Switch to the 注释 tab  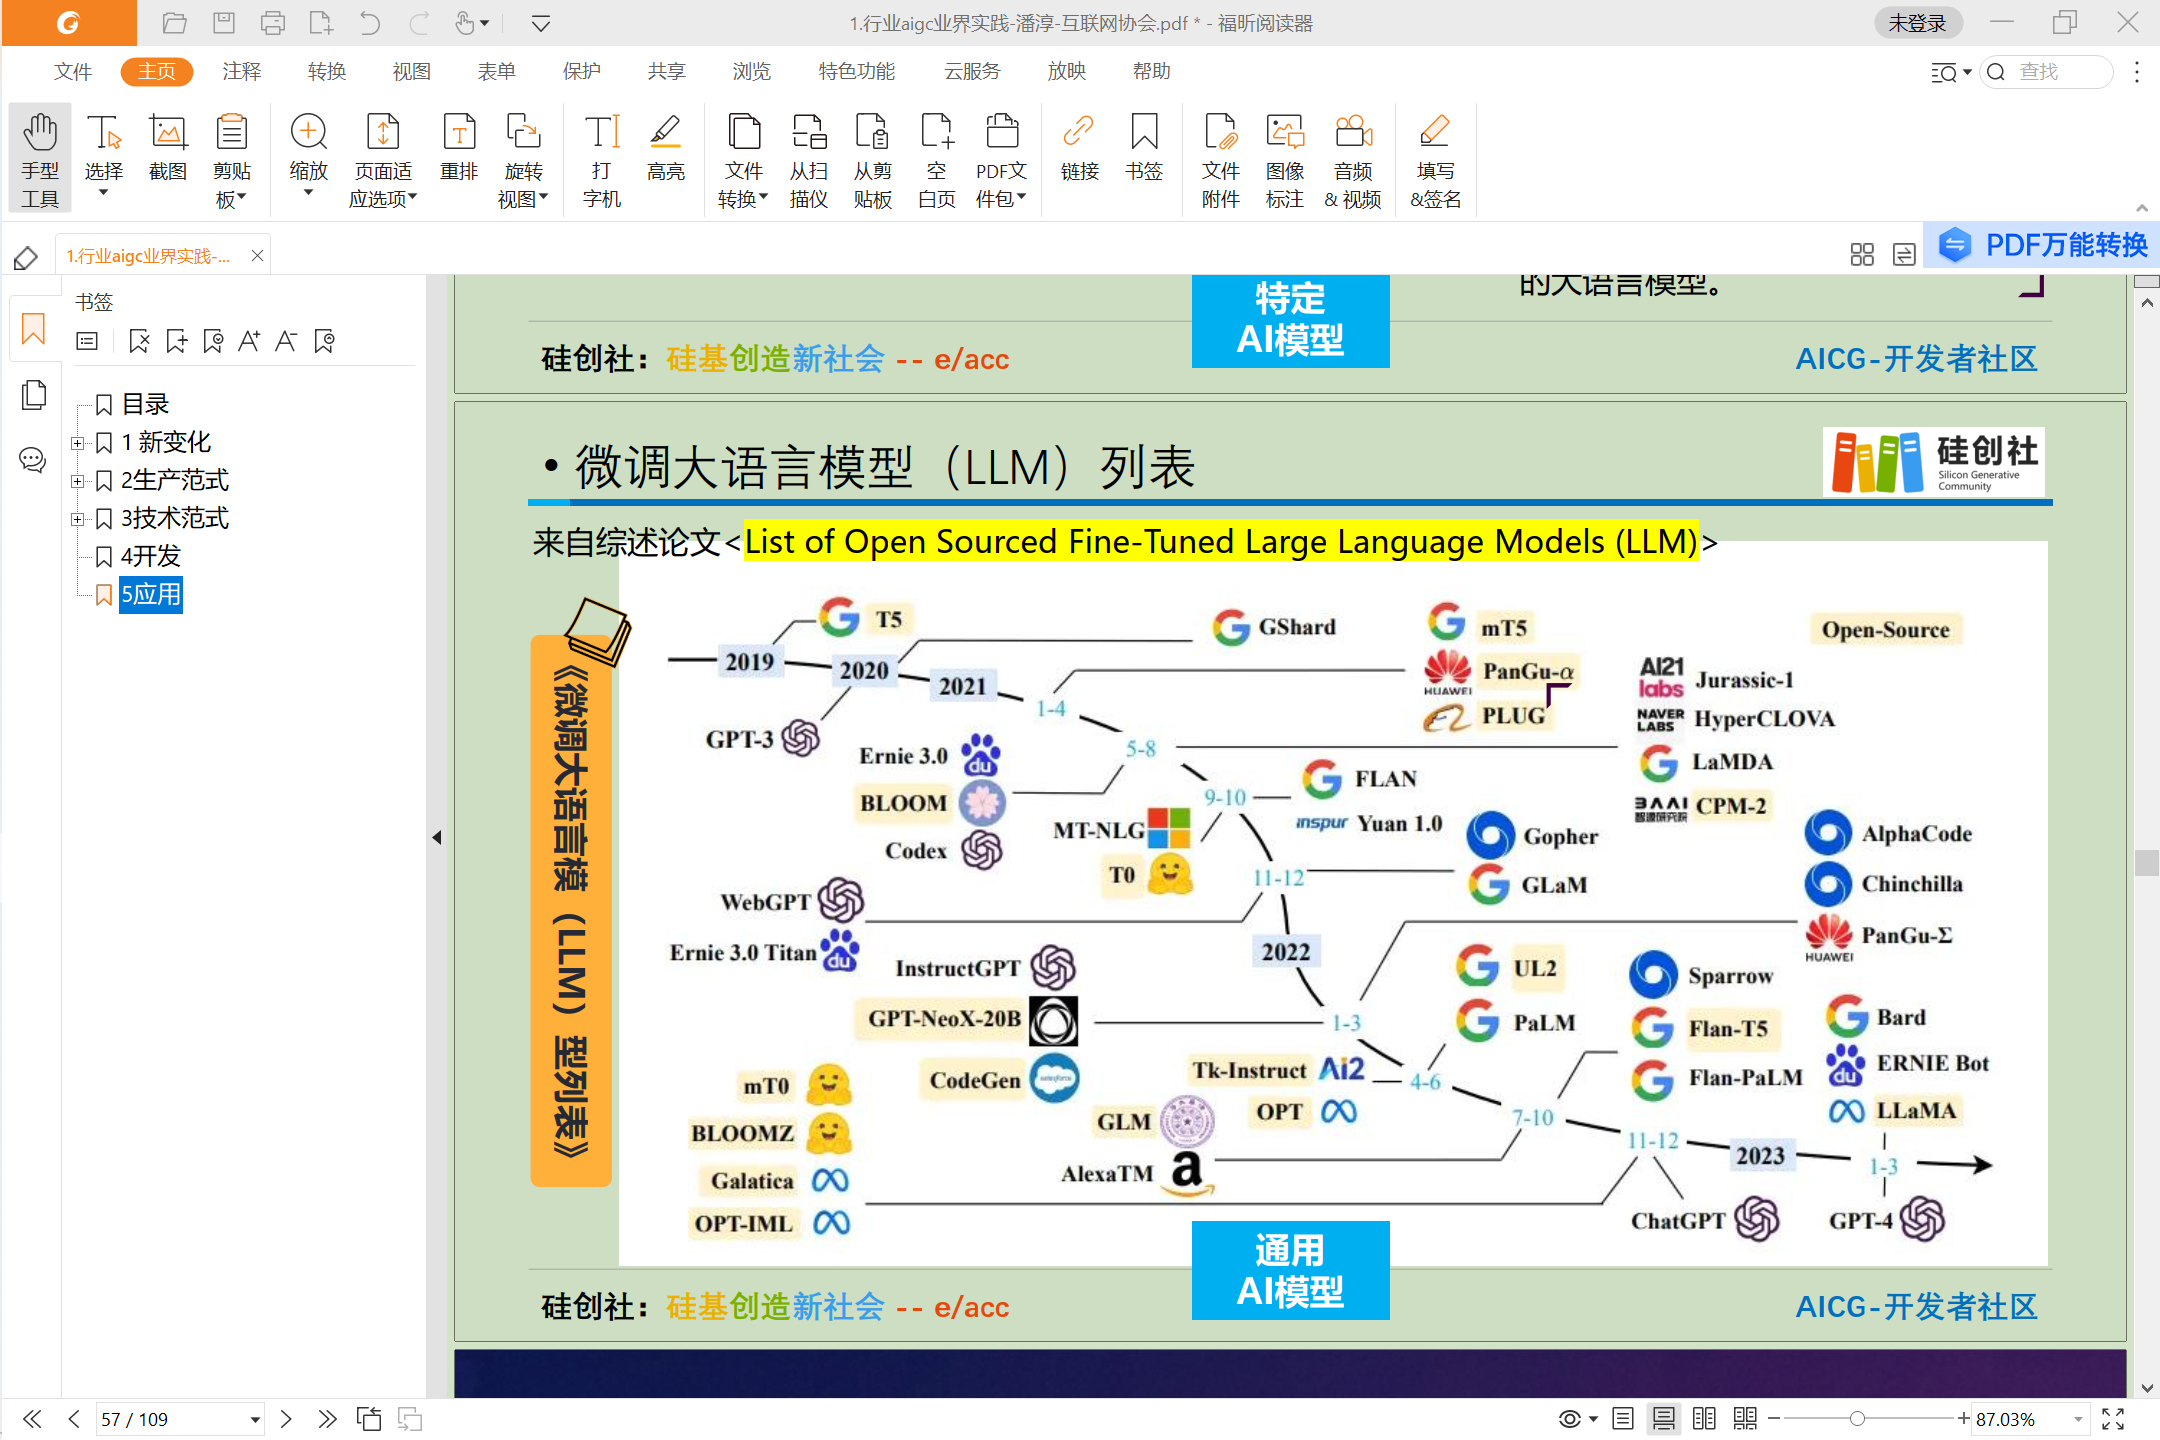click(241, 71)
